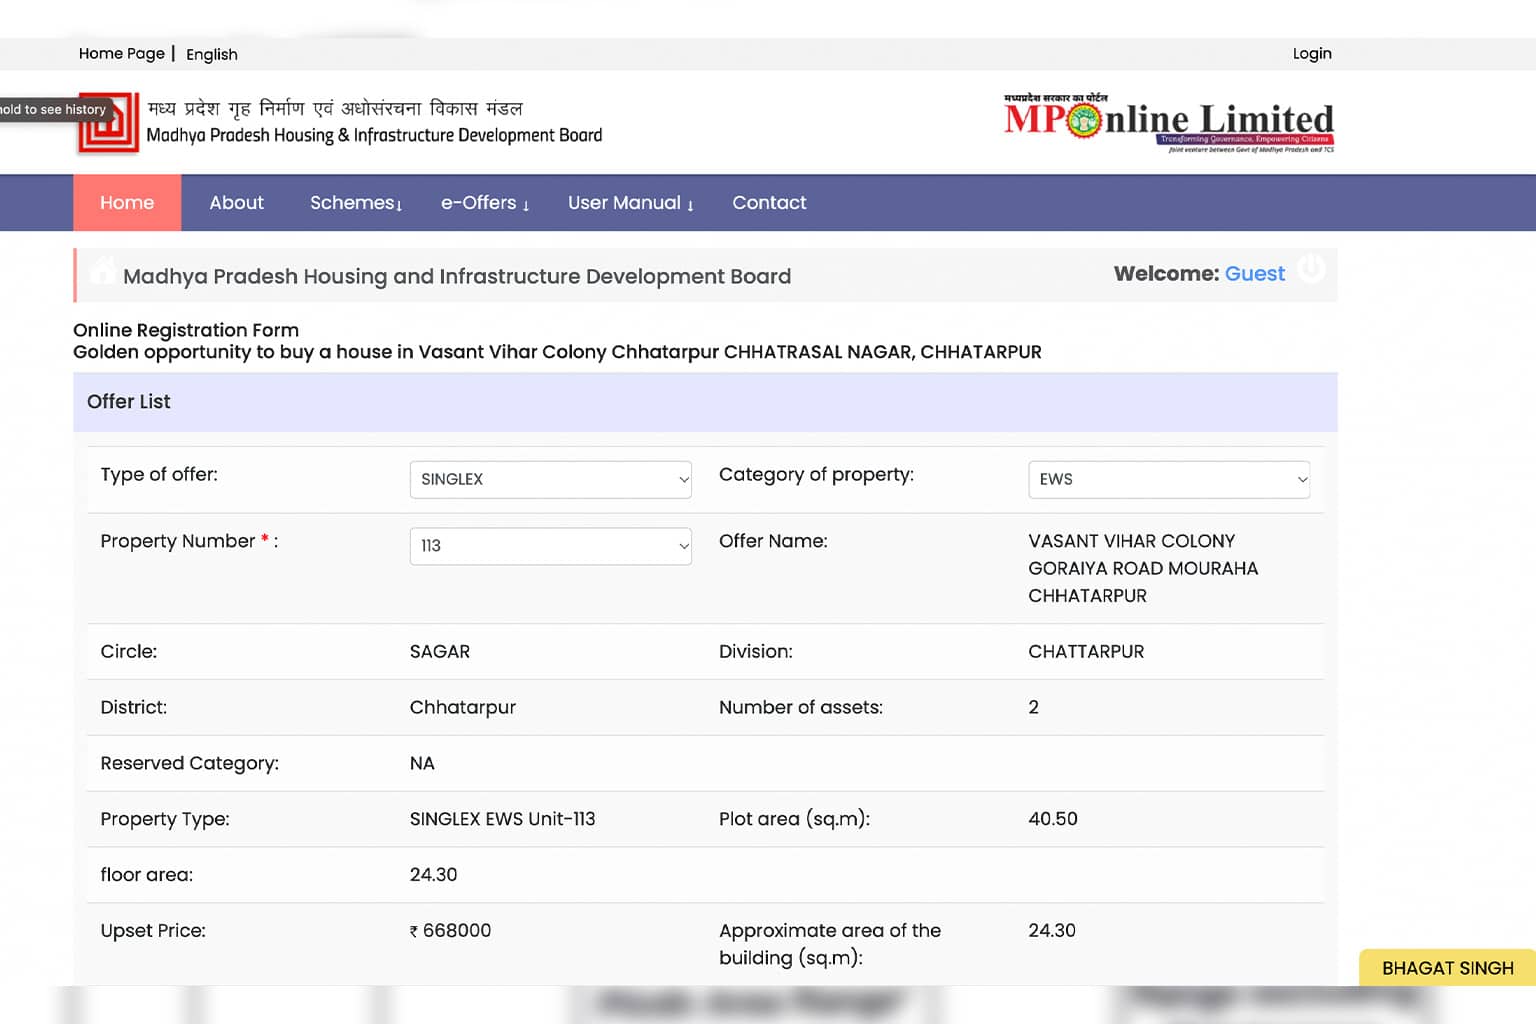The image size is (1536, 1024).
Task: Click the Online Registration Form heading
Action: (186, 330)
